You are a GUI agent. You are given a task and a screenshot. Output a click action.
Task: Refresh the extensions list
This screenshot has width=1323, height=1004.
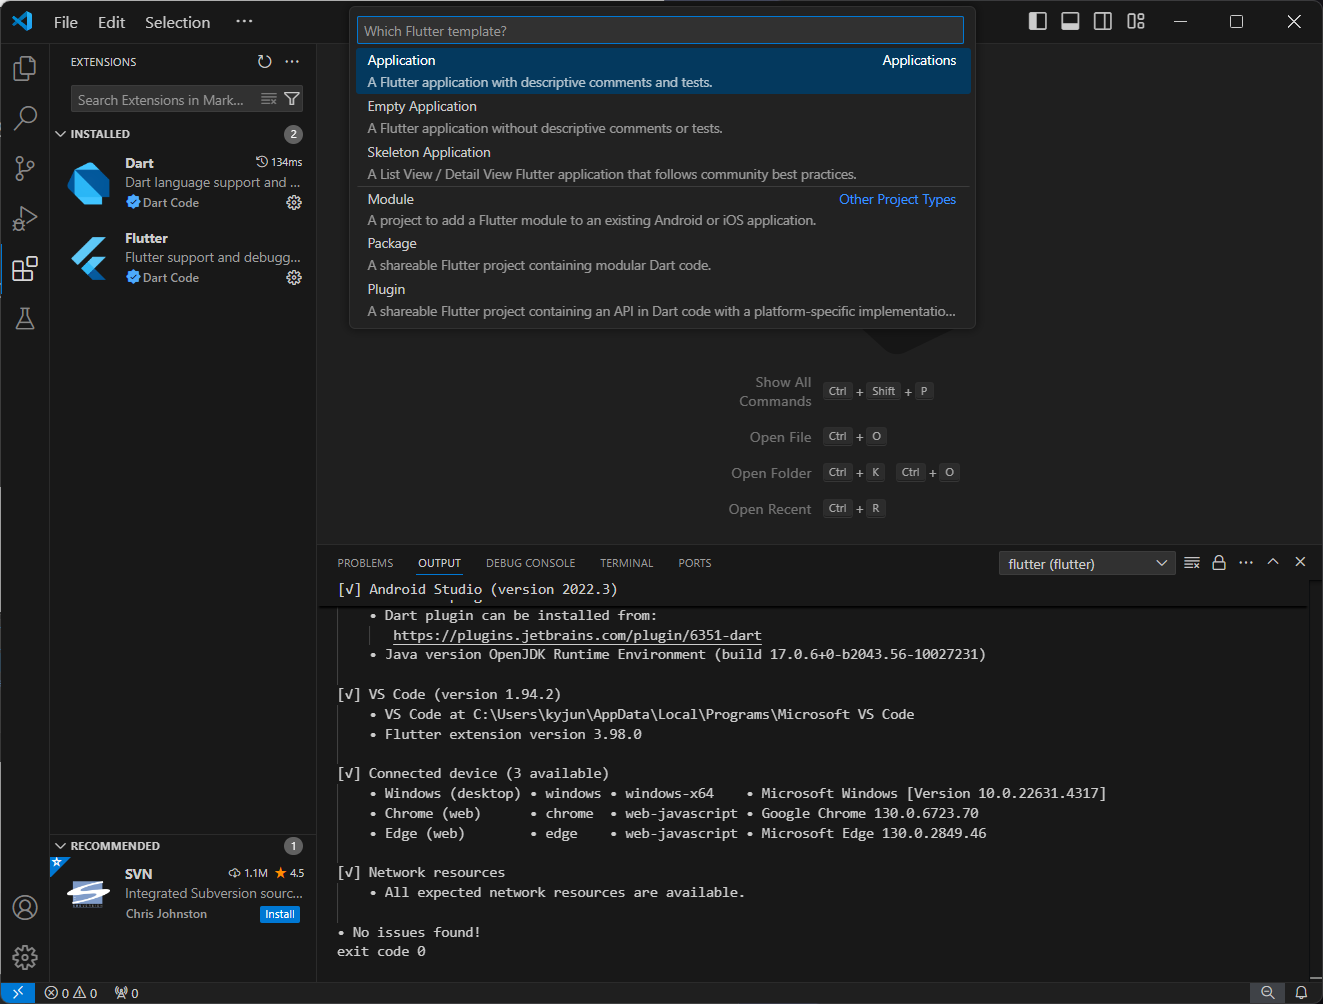264,62
